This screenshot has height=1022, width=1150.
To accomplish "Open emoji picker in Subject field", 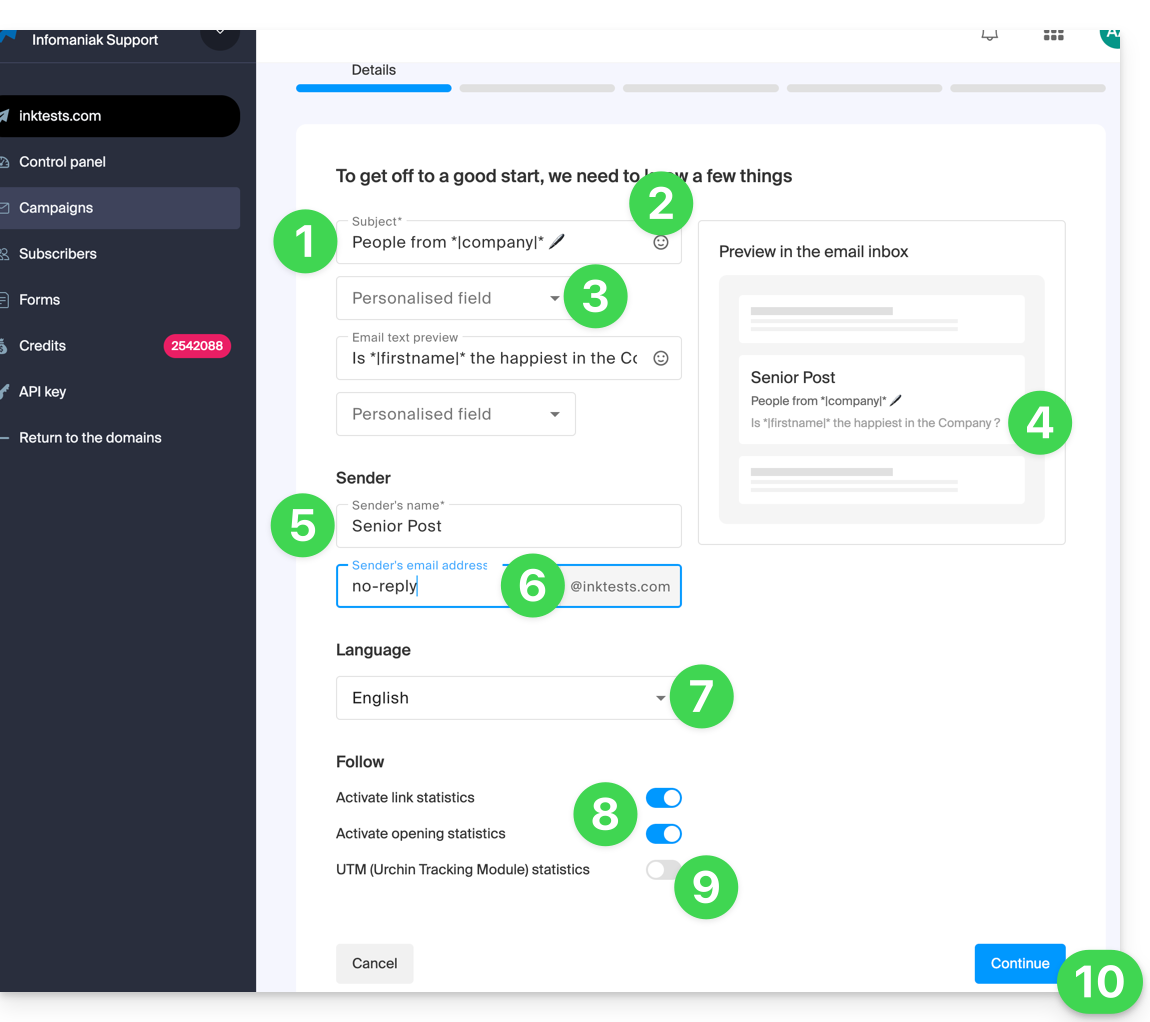I will click(660, 242).
